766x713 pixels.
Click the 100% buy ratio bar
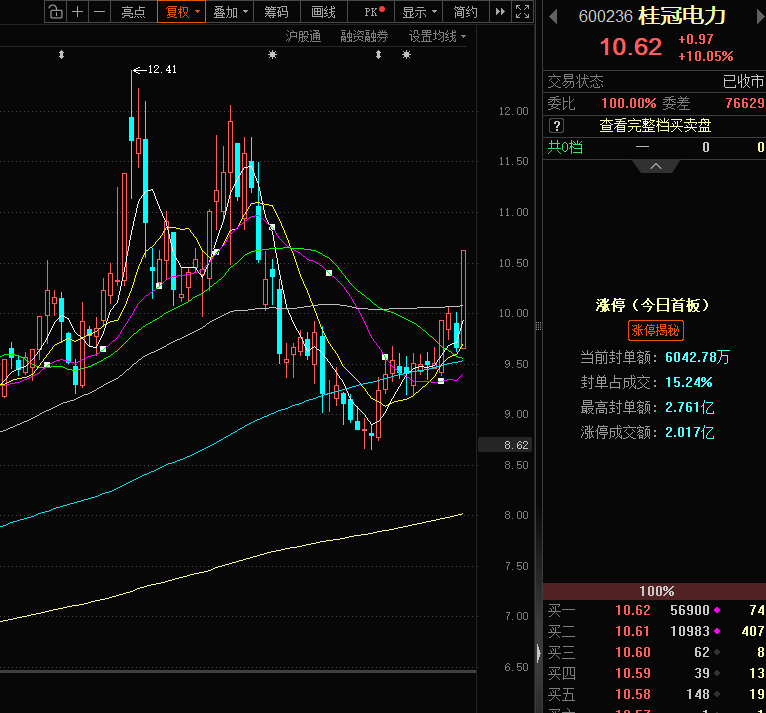[x=654, y=591]
